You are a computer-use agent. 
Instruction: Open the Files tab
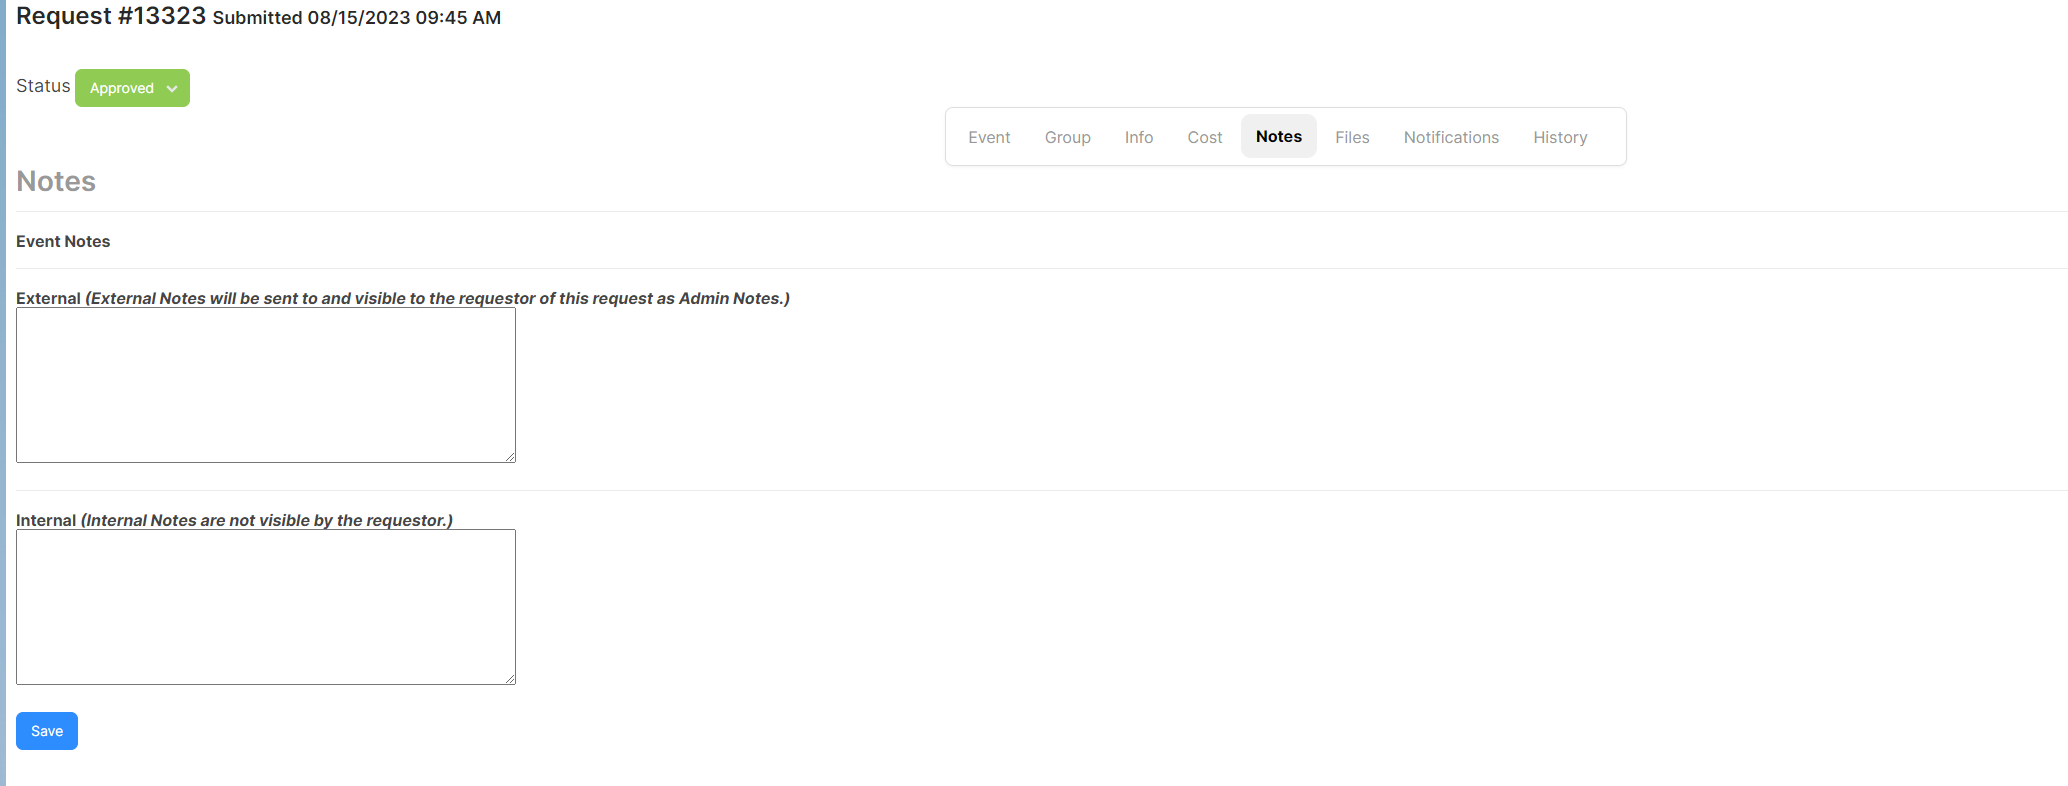tap(1352, 137)
